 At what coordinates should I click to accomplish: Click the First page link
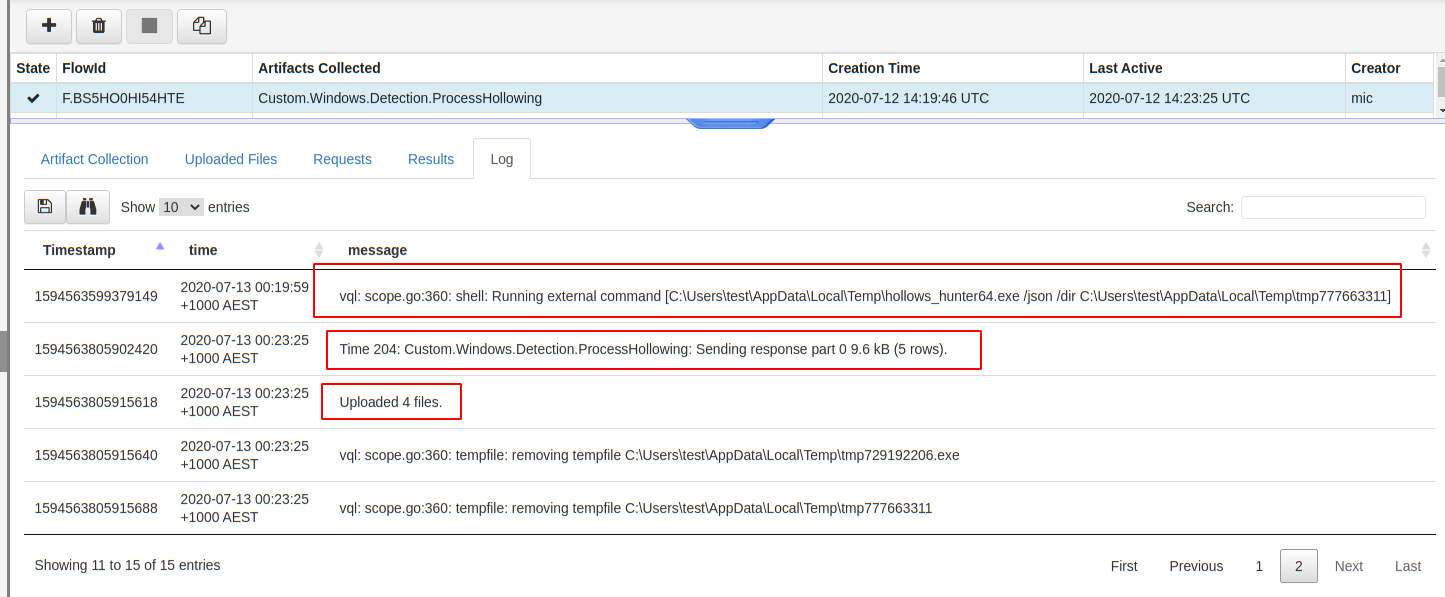point(1124,566)
